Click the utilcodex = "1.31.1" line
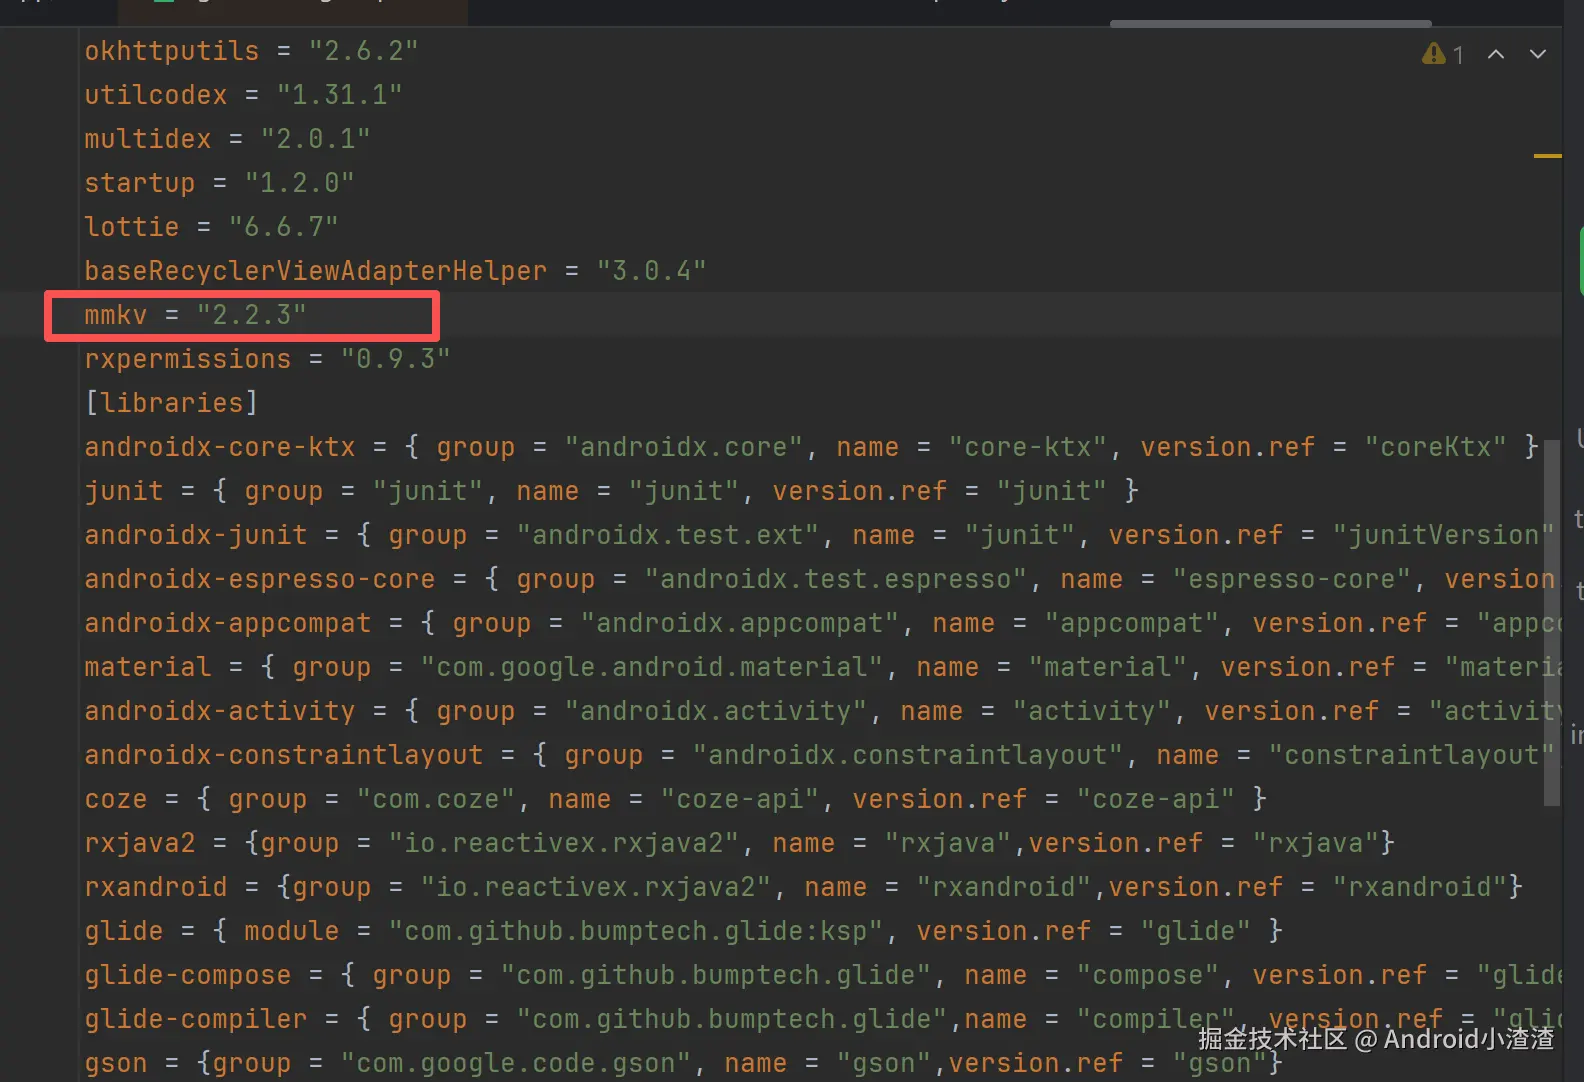 tap(243, 95)
